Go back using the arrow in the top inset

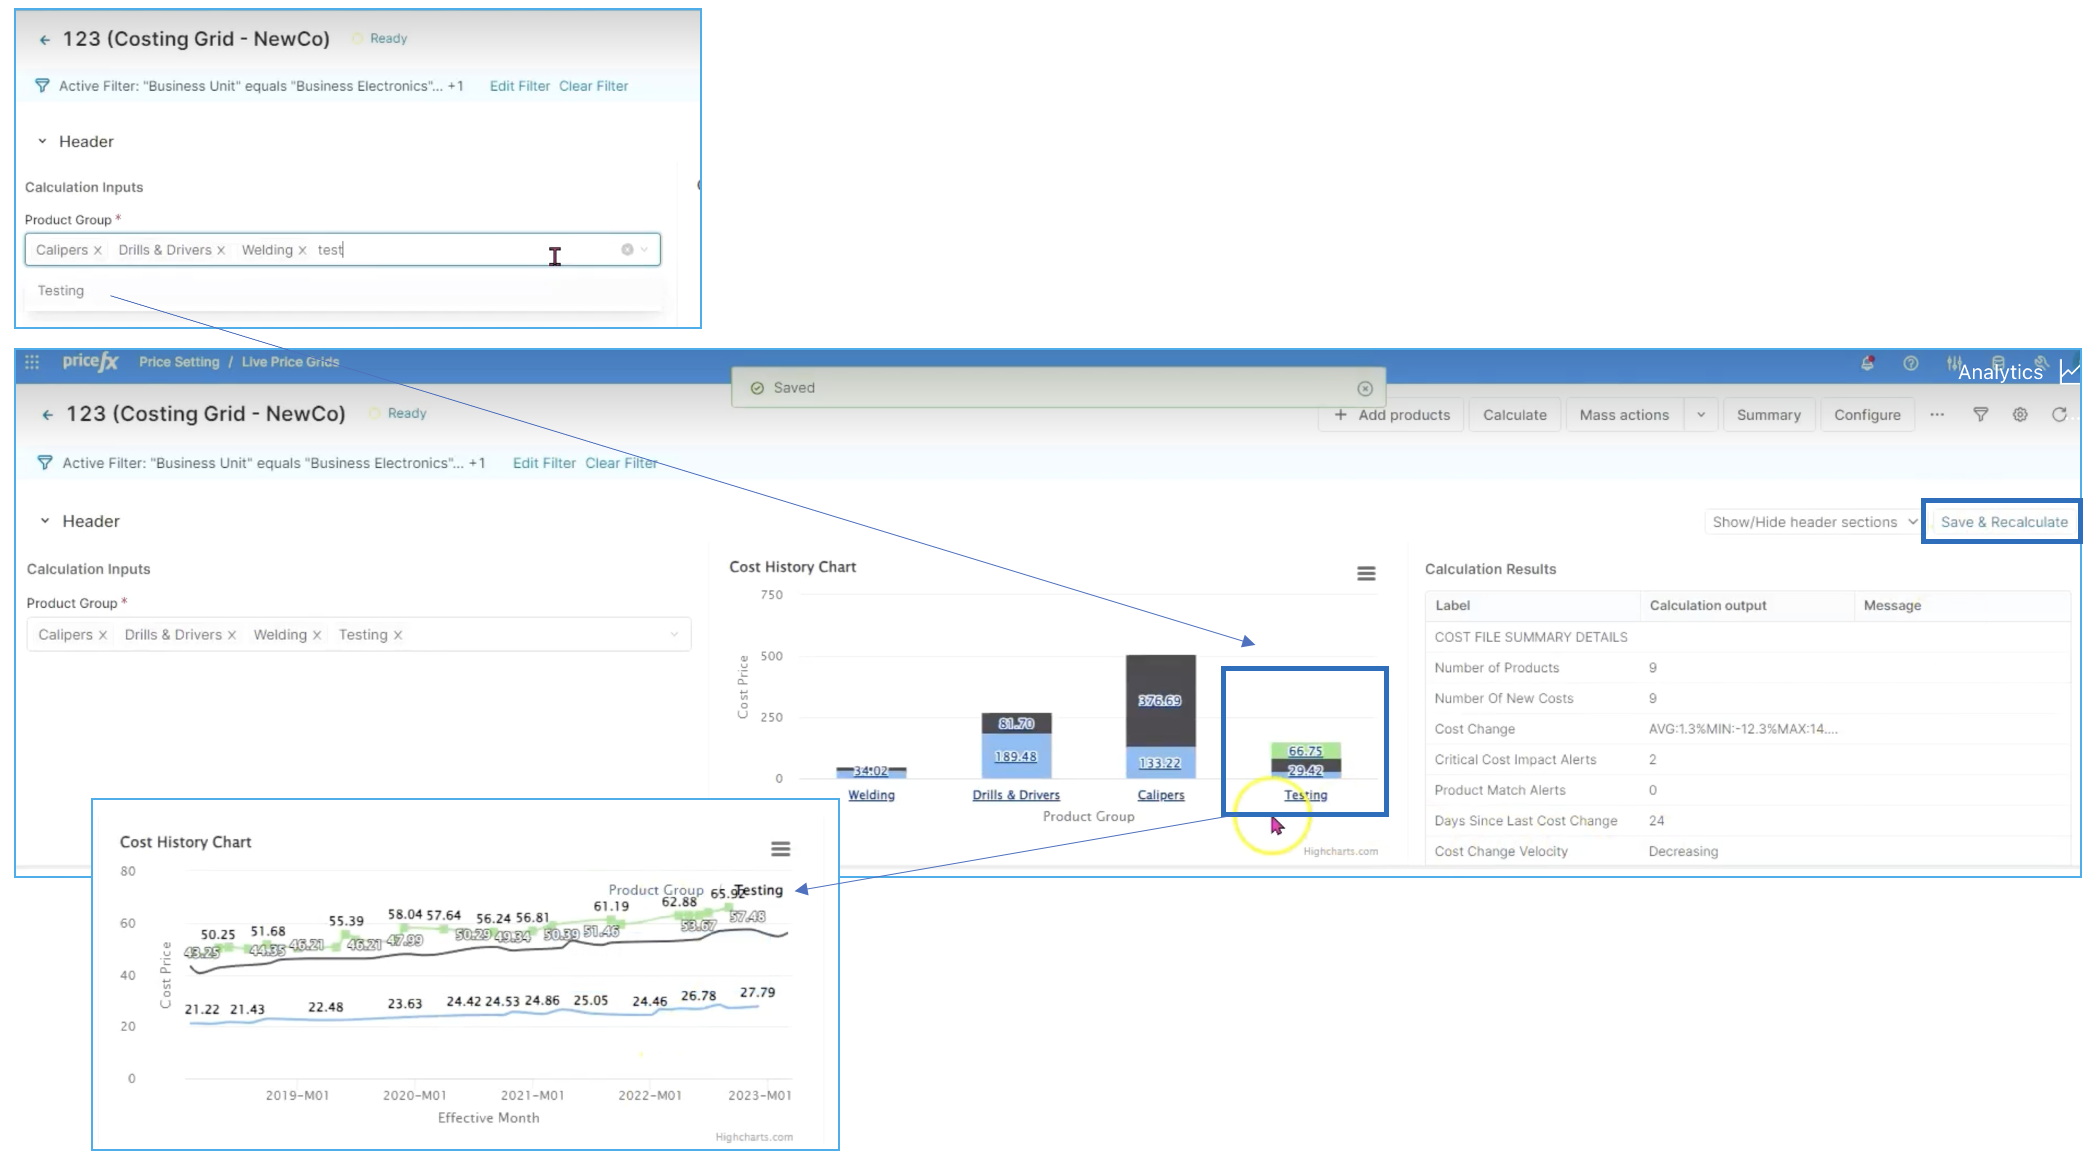(x=45, y=40)
